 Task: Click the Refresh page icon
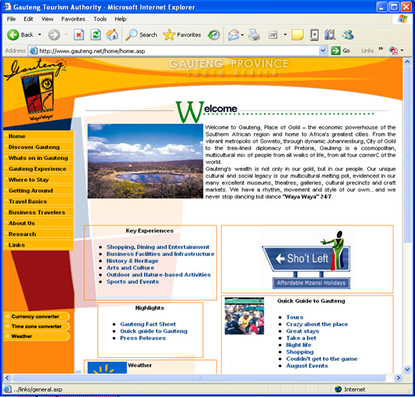(x=96, y=35)
